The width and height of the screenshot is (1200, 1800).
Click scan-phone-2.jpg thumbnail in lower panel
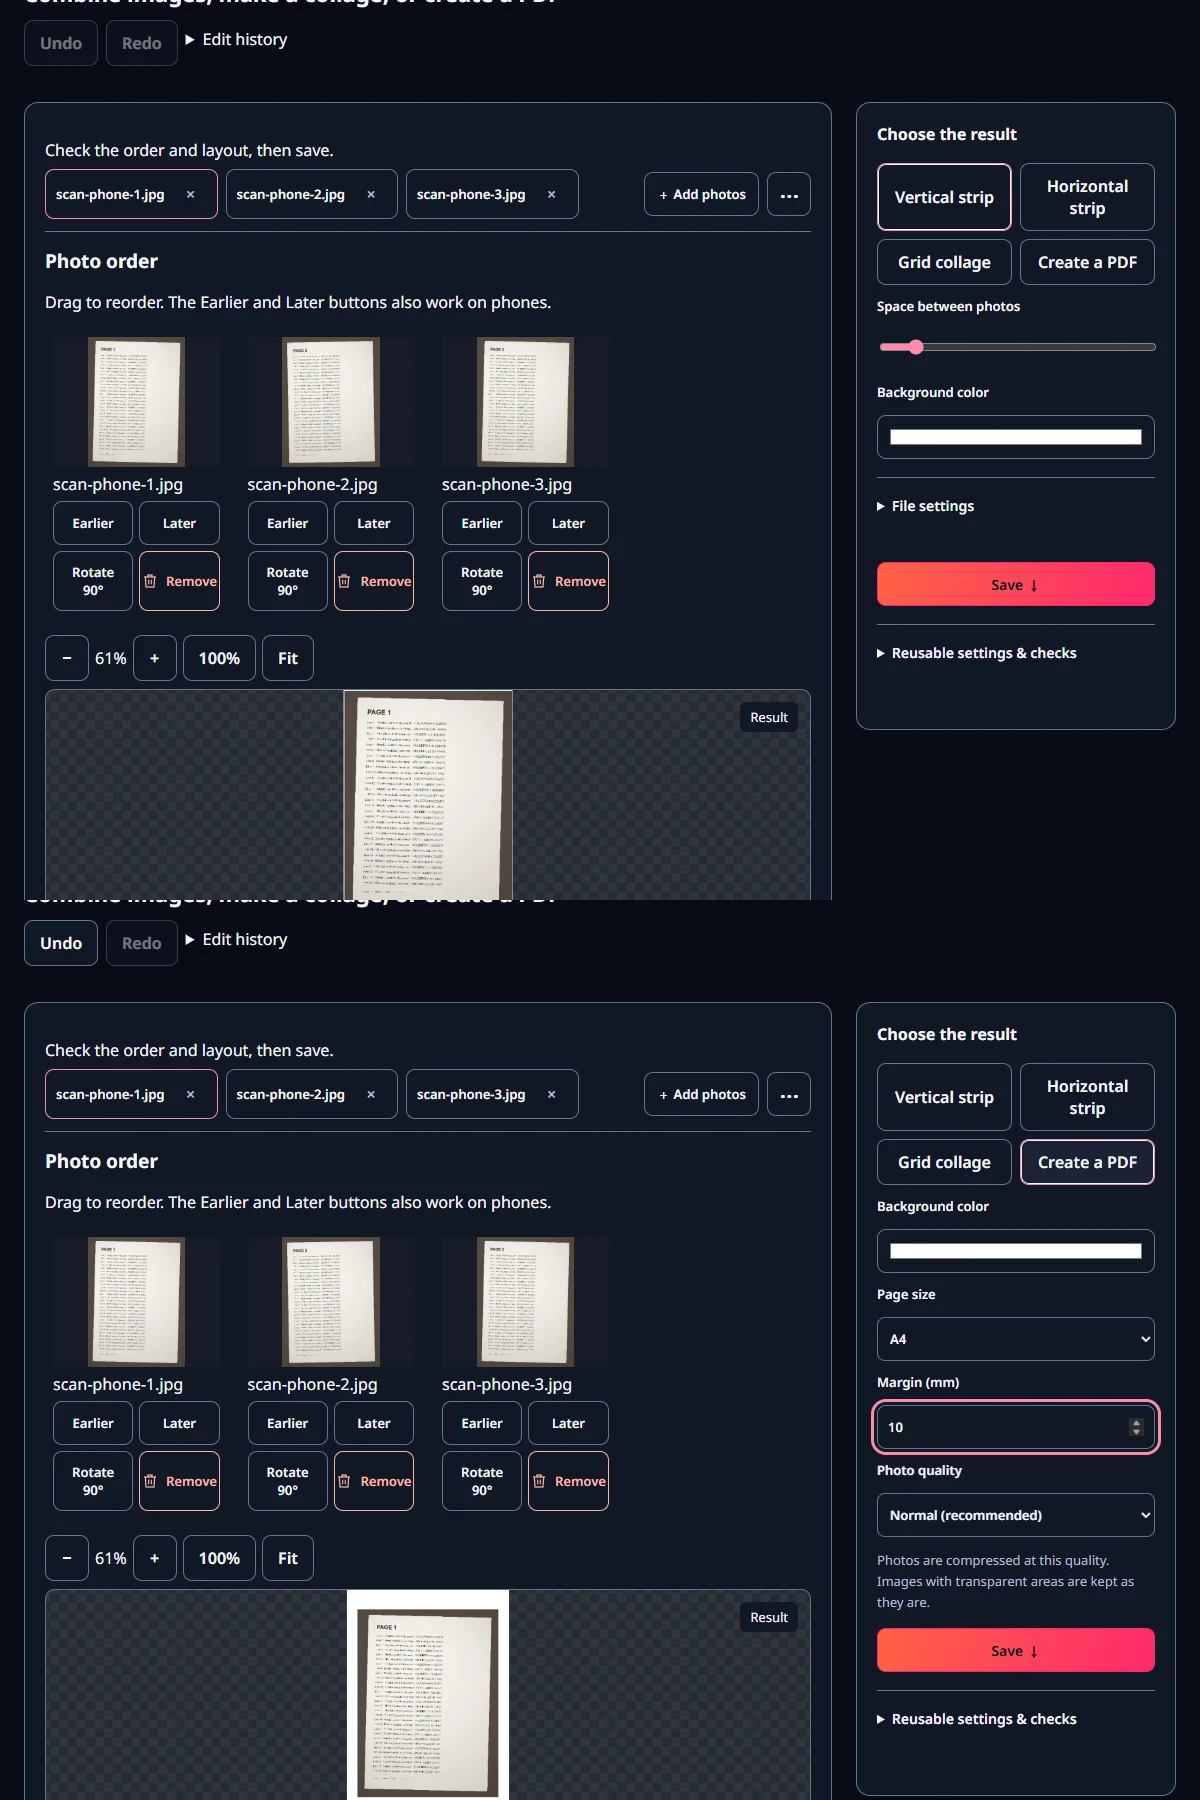pyautogui.click(x=331, y=1302)
